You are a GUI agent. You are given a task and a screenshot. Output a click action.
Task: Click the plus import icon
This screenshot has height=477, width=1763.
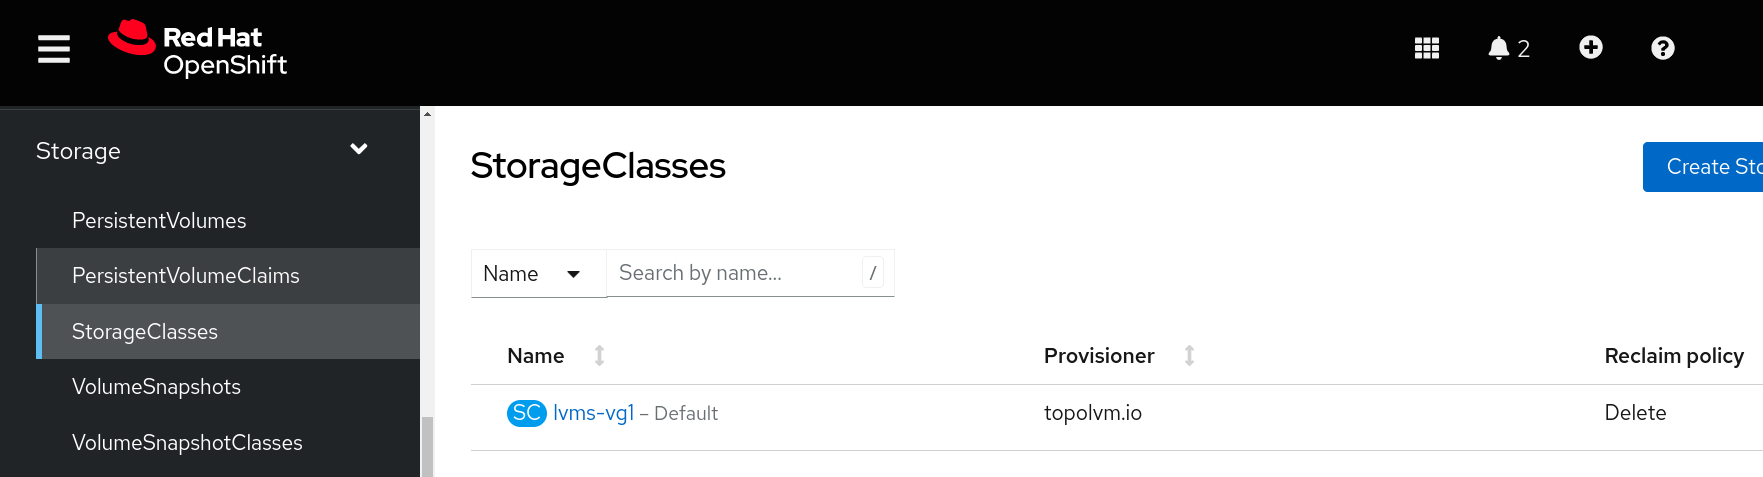pyautogui.click(x=1590, y=48)
